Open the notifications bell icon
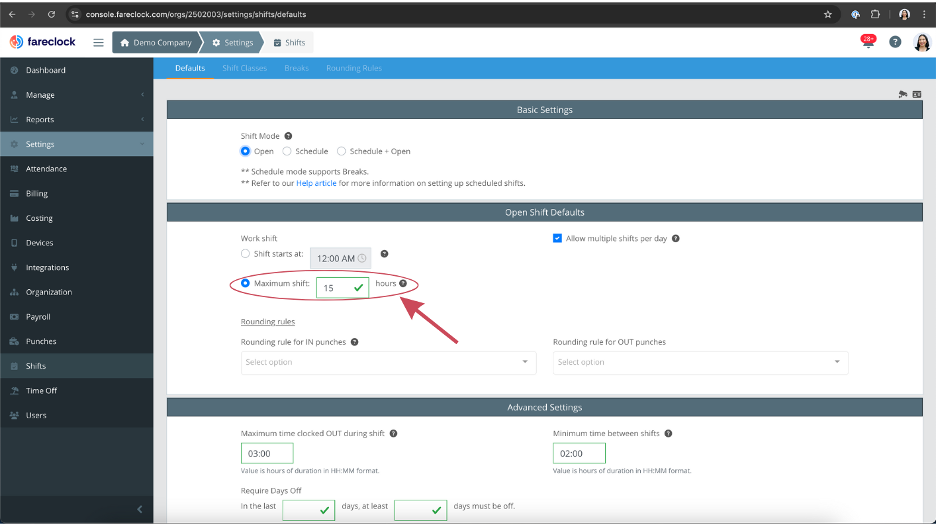The image size is (936, 526). coord(868,42)
